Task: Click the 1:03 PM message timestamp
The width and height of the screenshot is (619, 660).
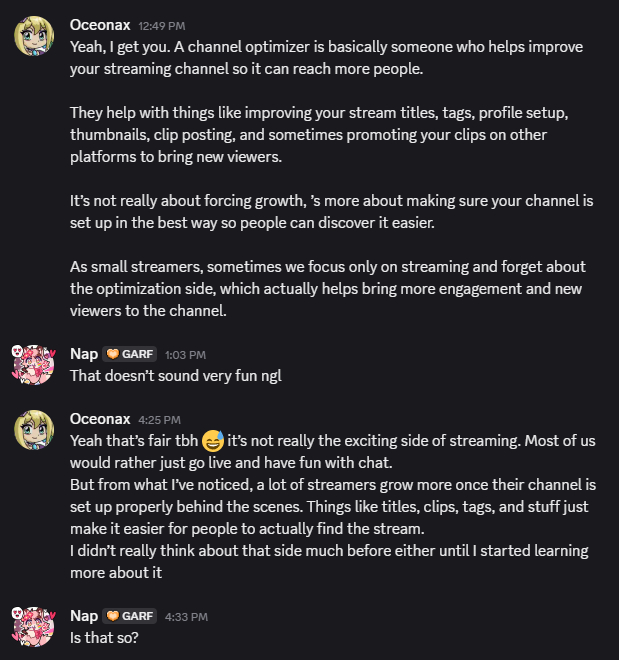Action: [x=185, y=355]
